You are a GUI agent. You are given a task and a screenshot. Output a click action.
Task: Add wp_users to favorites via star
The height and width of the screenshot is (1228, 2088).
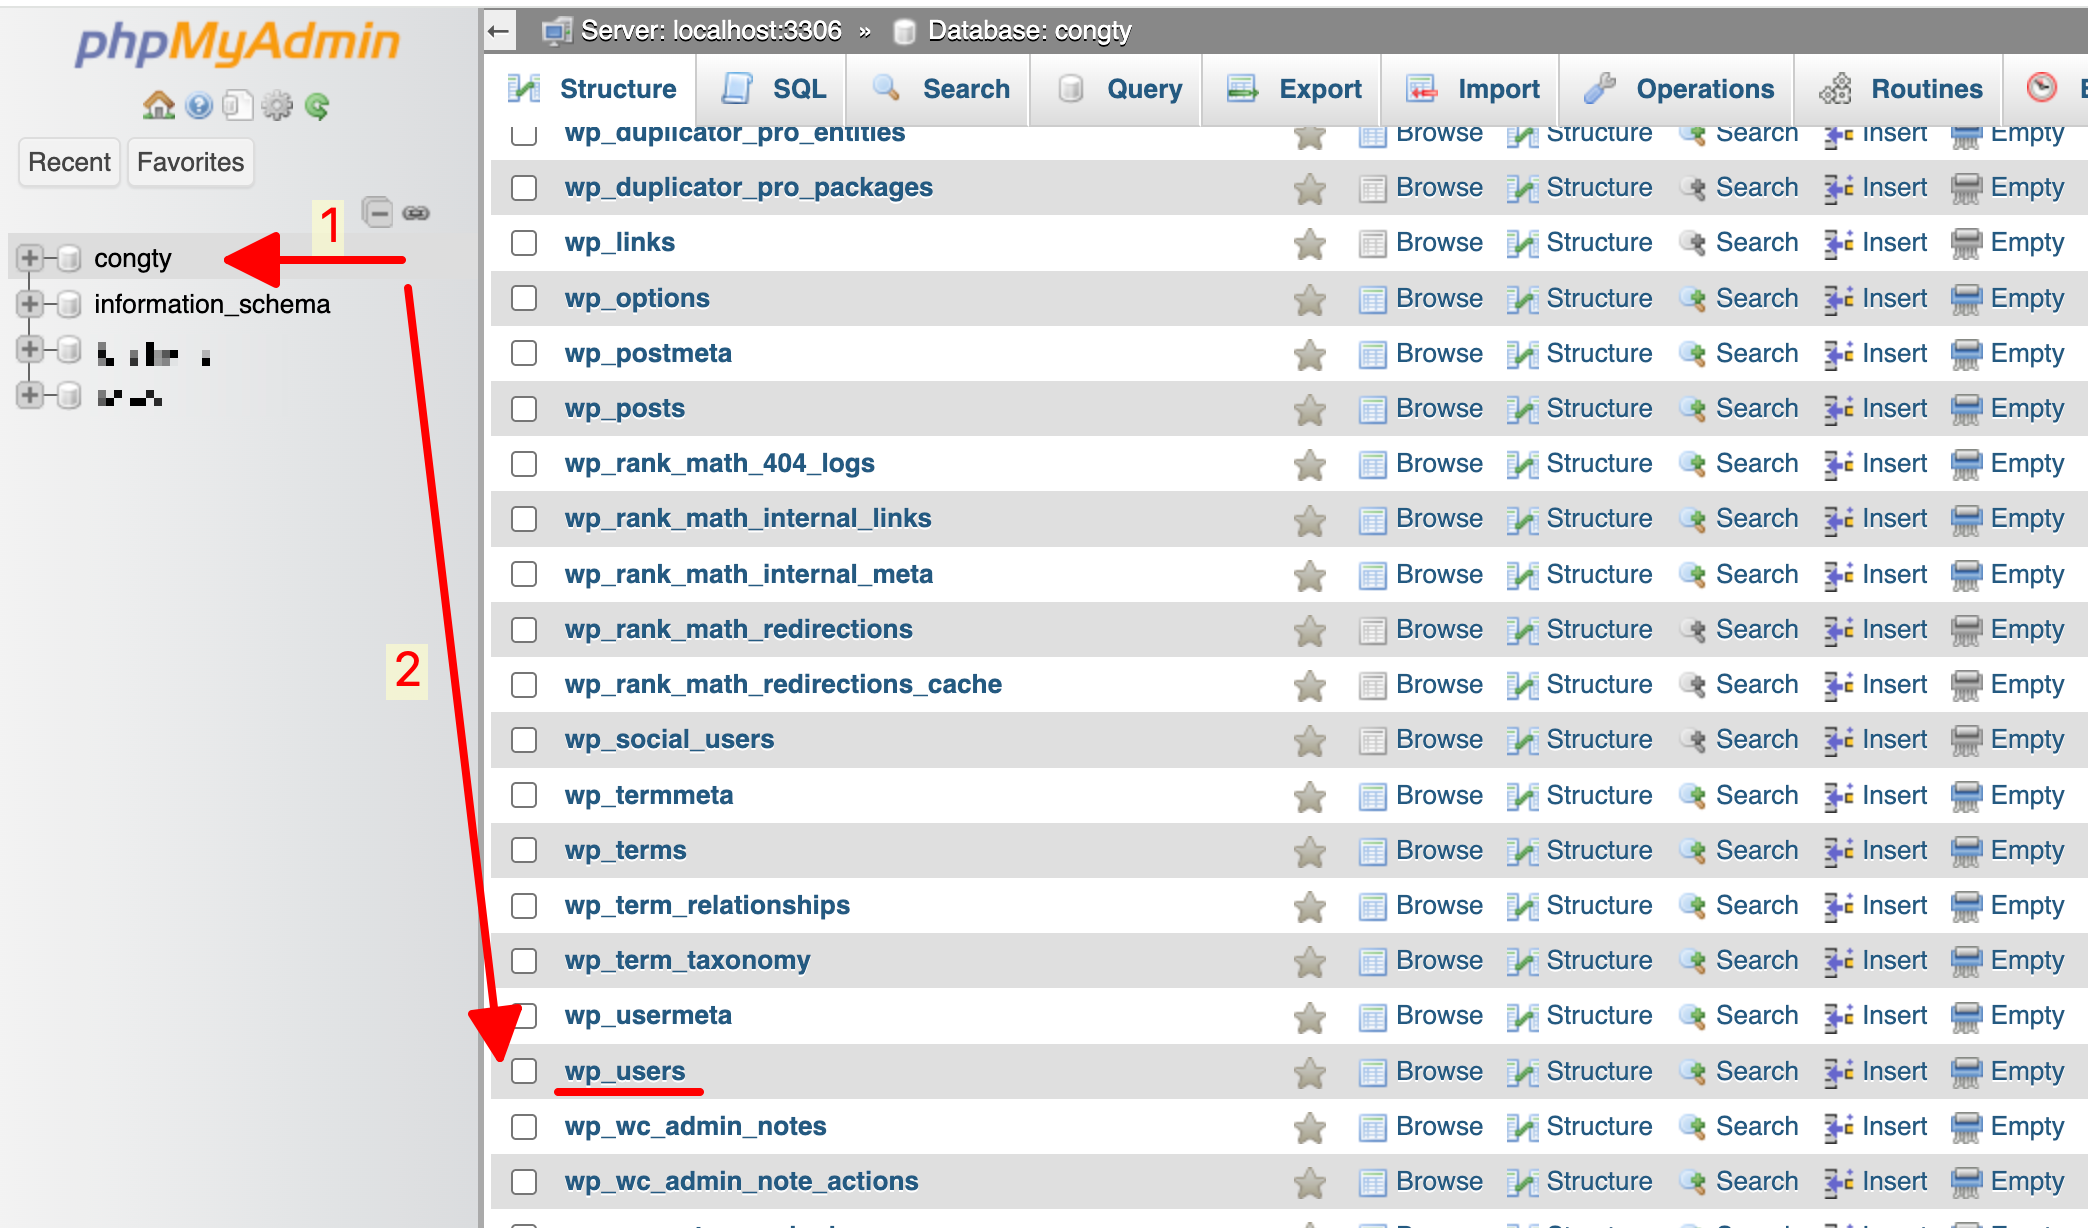pyautogui.click(x=1310, y=1072)
